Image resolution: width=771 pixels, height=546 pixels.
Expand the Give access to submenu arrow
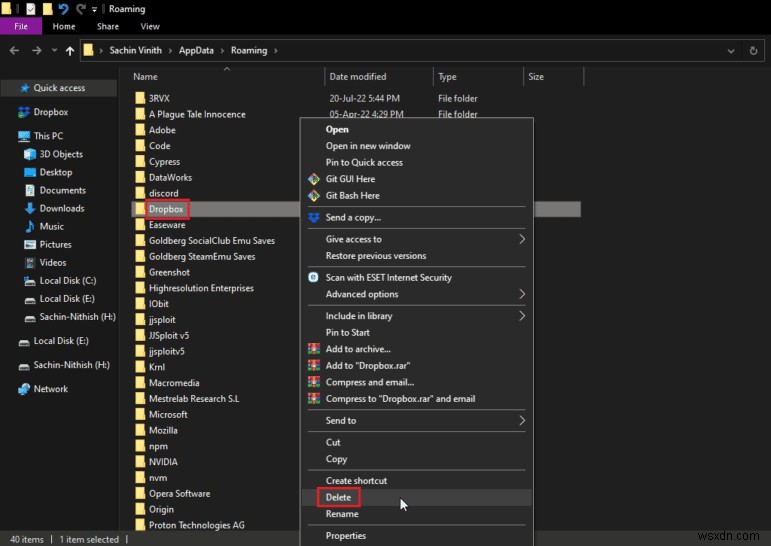[x=522, y=239]
